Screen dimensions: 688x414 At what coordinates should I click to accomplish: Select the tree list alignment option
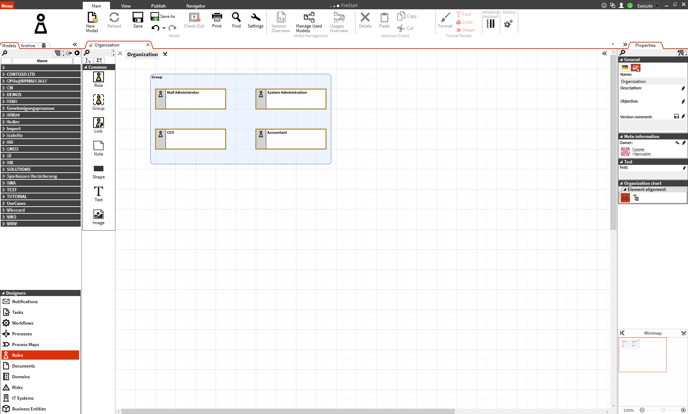click(636, 198)
